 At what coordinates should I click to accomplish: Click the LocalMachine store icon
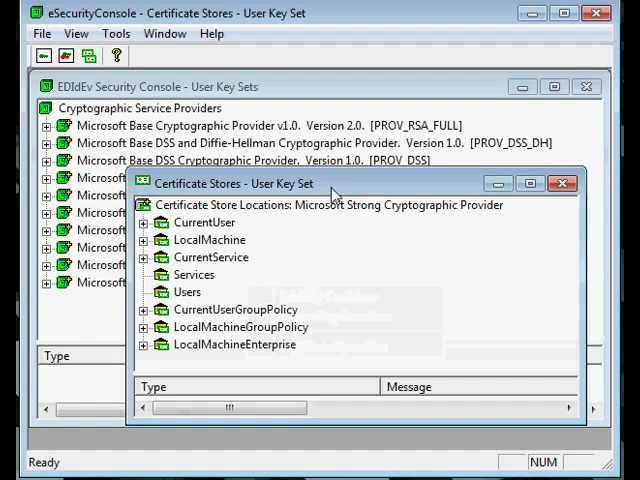(161, 240)
